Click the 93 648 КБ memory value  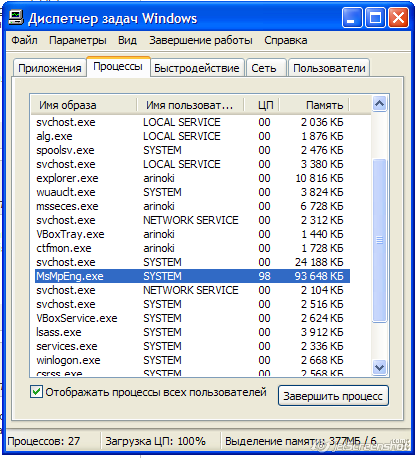pyautogui.click(x=319, y=276)
